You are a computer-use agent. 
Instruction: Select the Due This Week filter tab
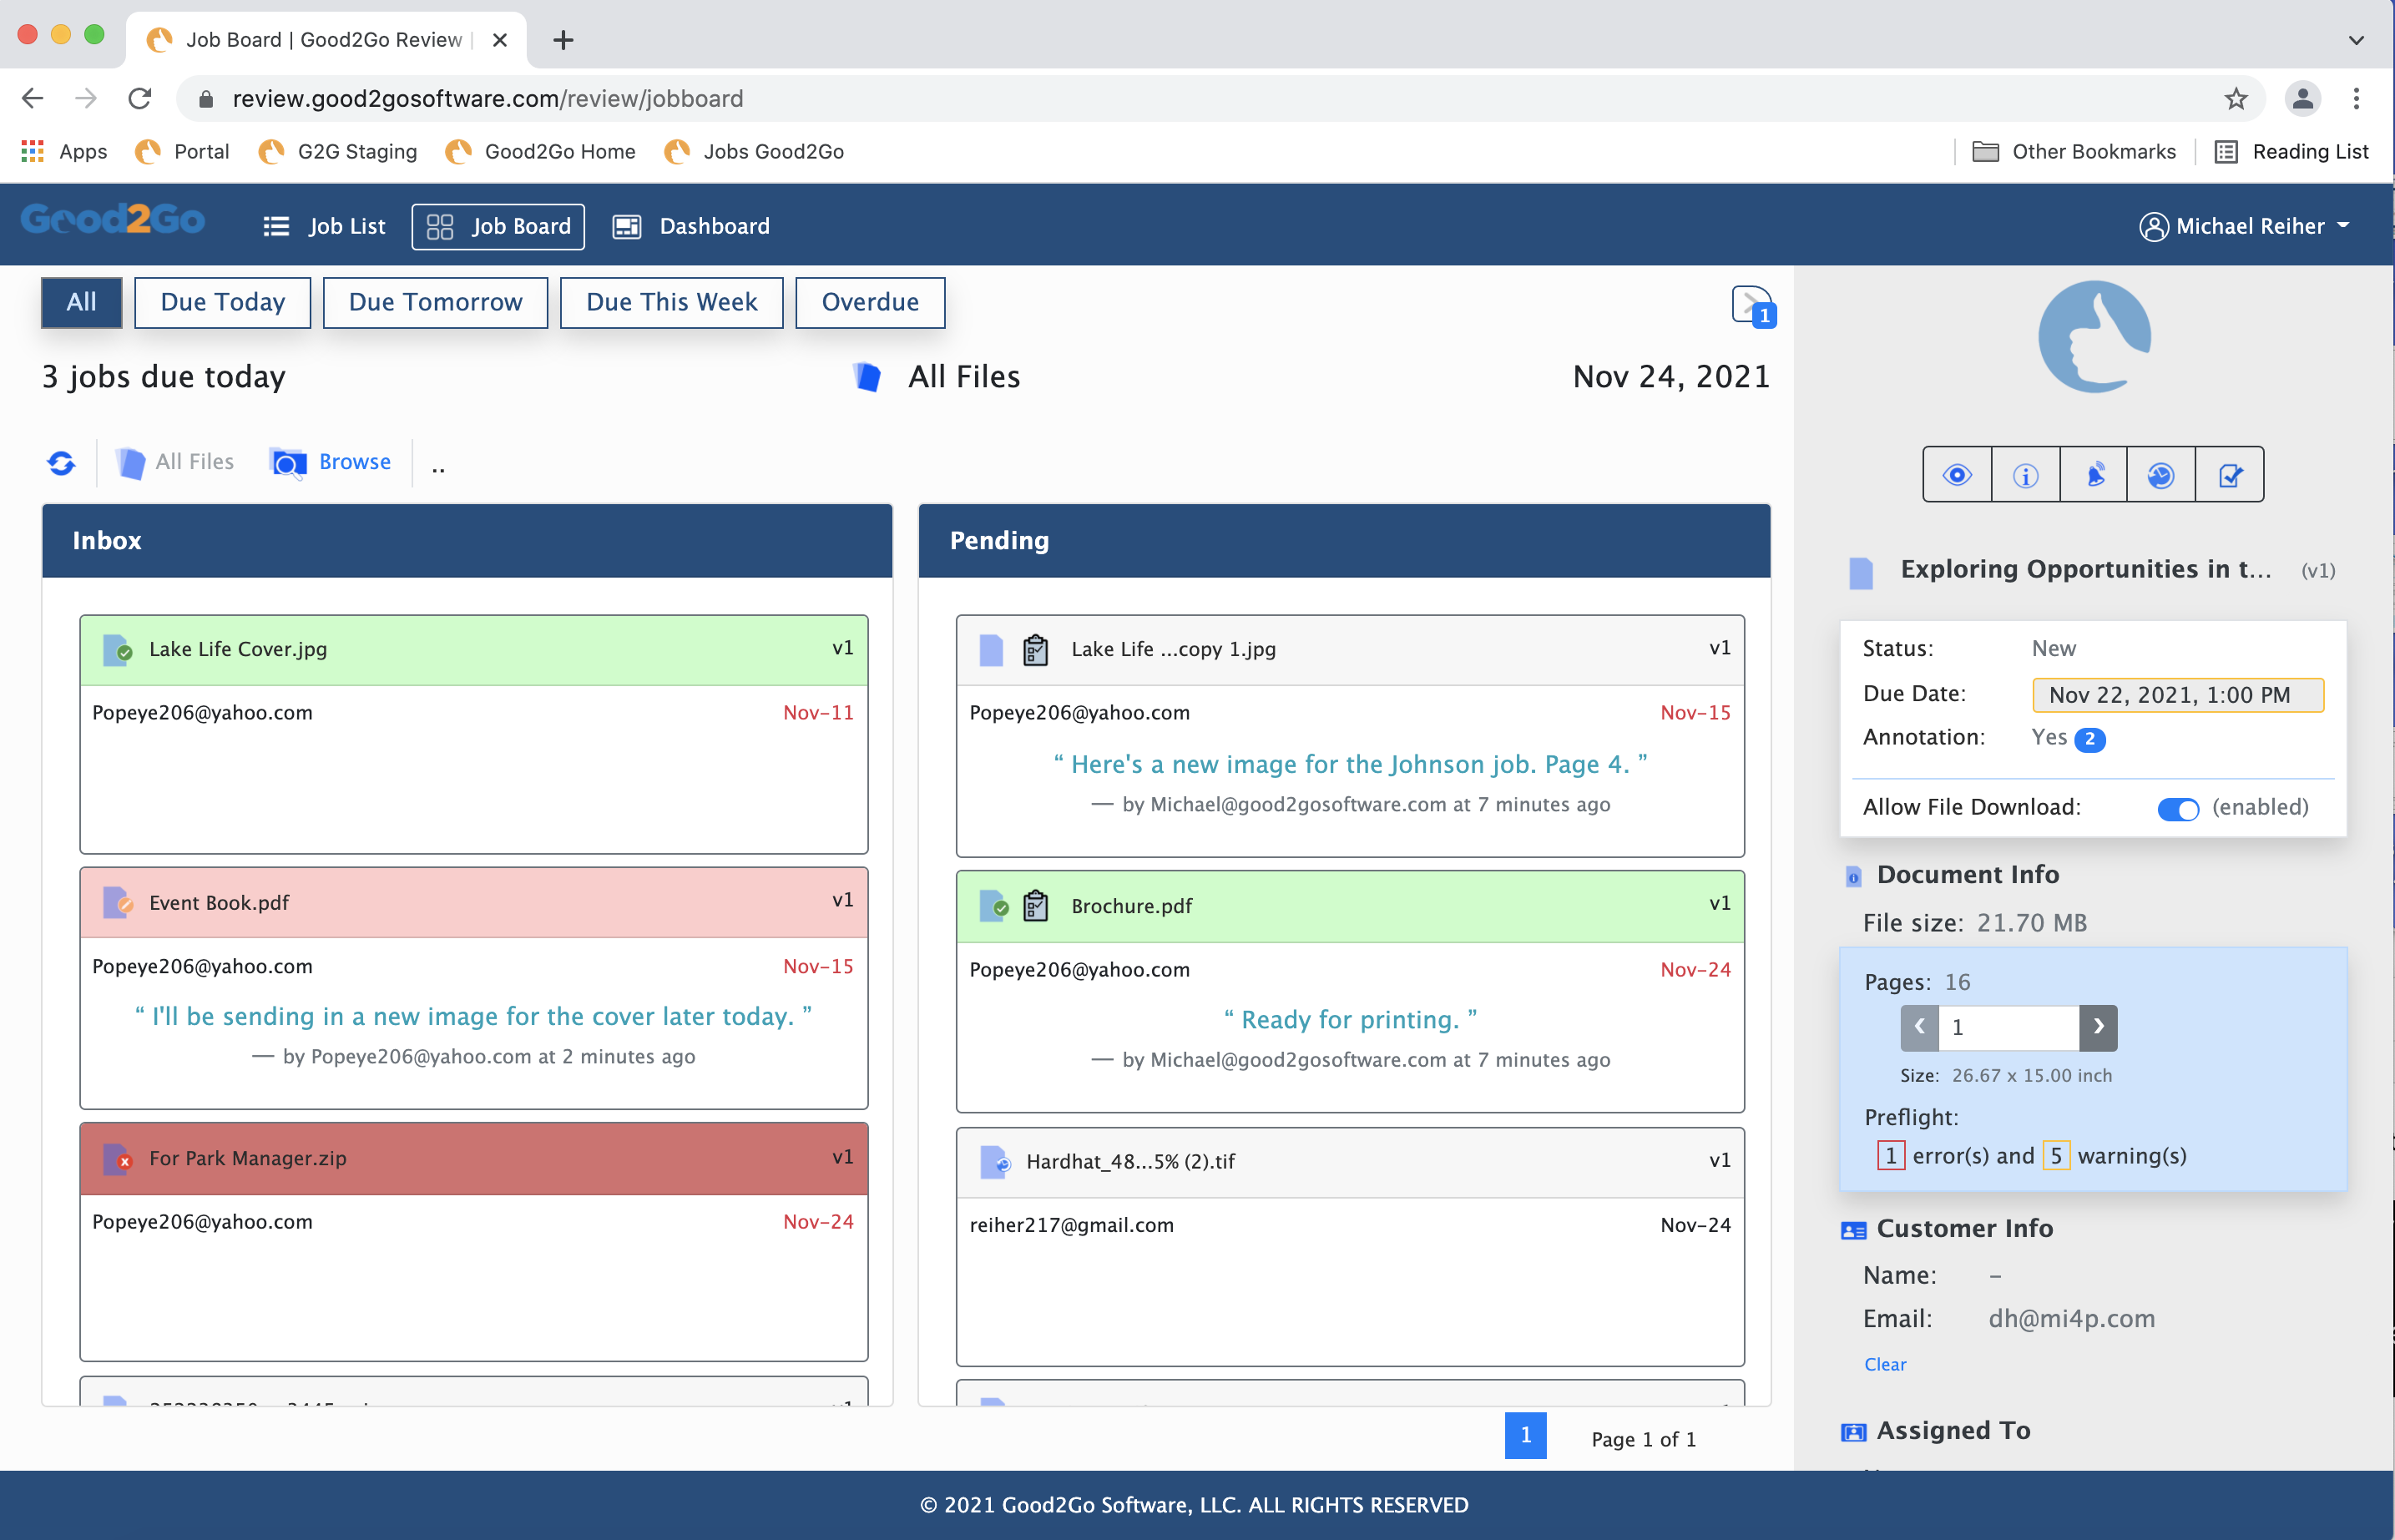point(671,302)
